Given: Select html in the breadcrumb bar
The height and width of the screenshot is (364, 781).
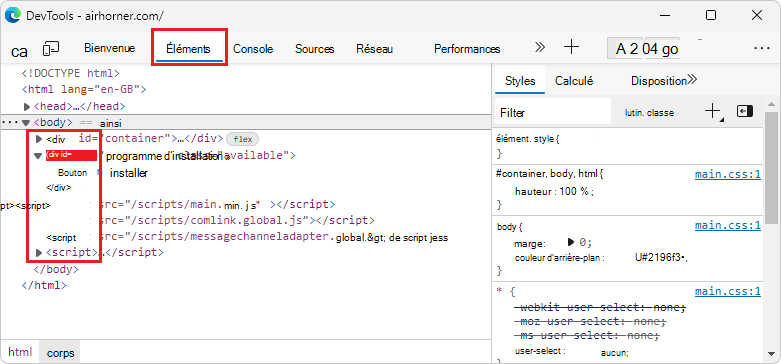Looking at the screenshot, I should click(20, 353).
